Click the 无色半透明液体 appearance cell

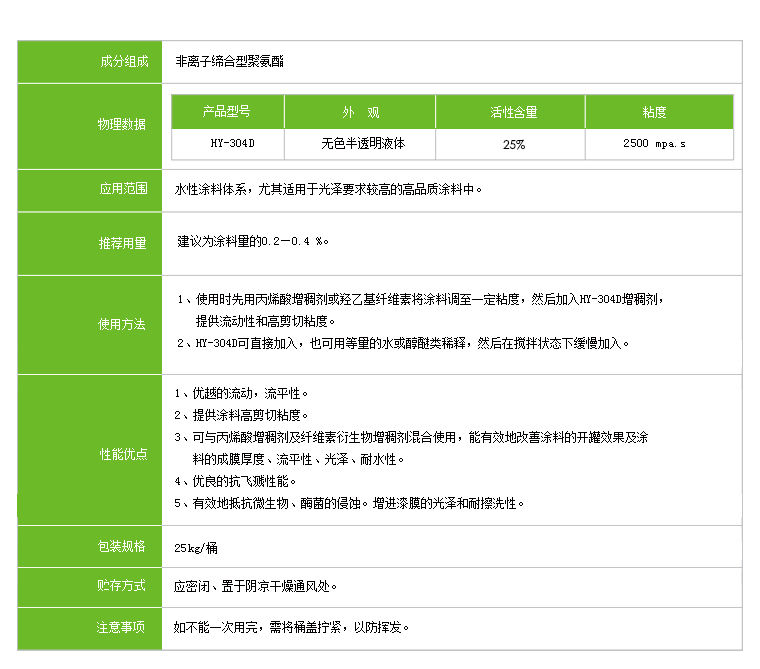point(360,143)
